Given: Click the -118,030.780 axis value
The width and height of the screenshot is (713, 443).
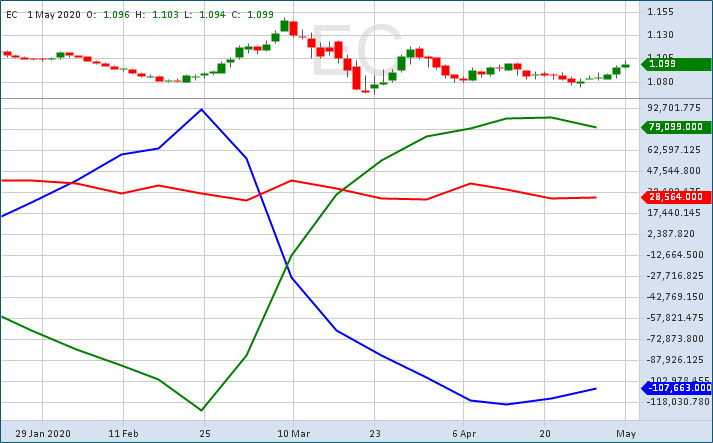Looking at the screenshot, I should tap(678, 402).
